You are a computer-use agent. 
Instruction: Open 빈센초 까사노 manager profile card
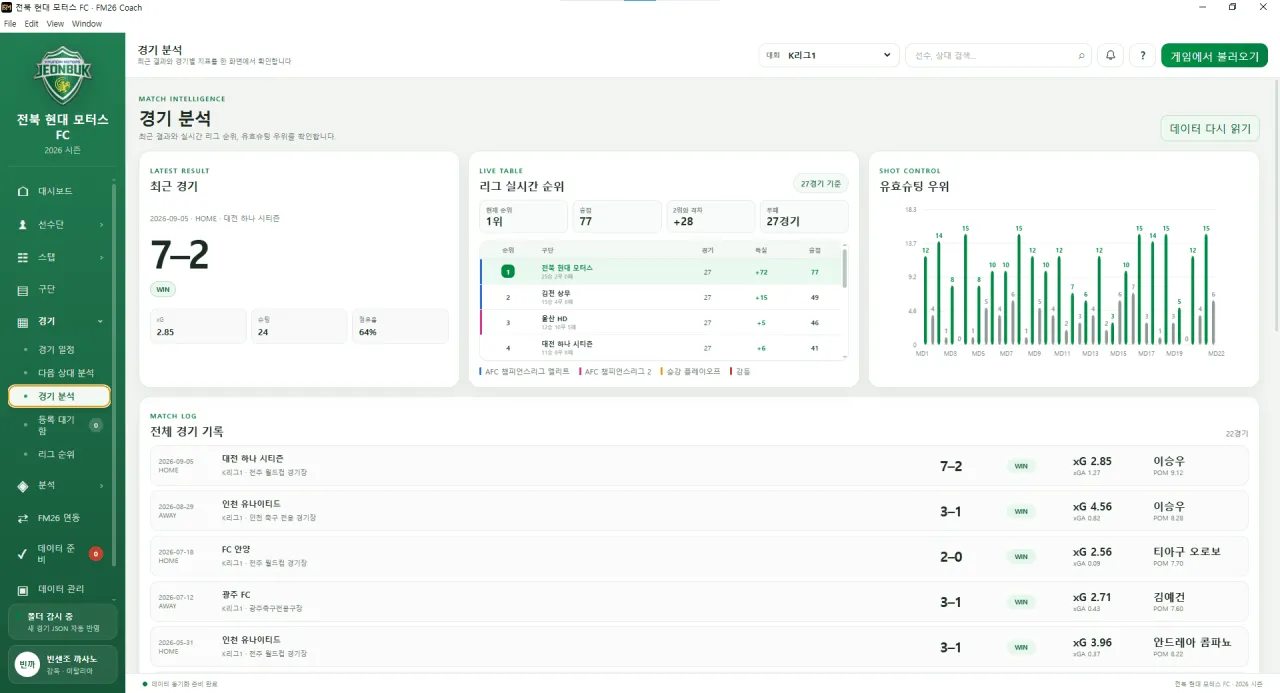[x=62, y=663]
